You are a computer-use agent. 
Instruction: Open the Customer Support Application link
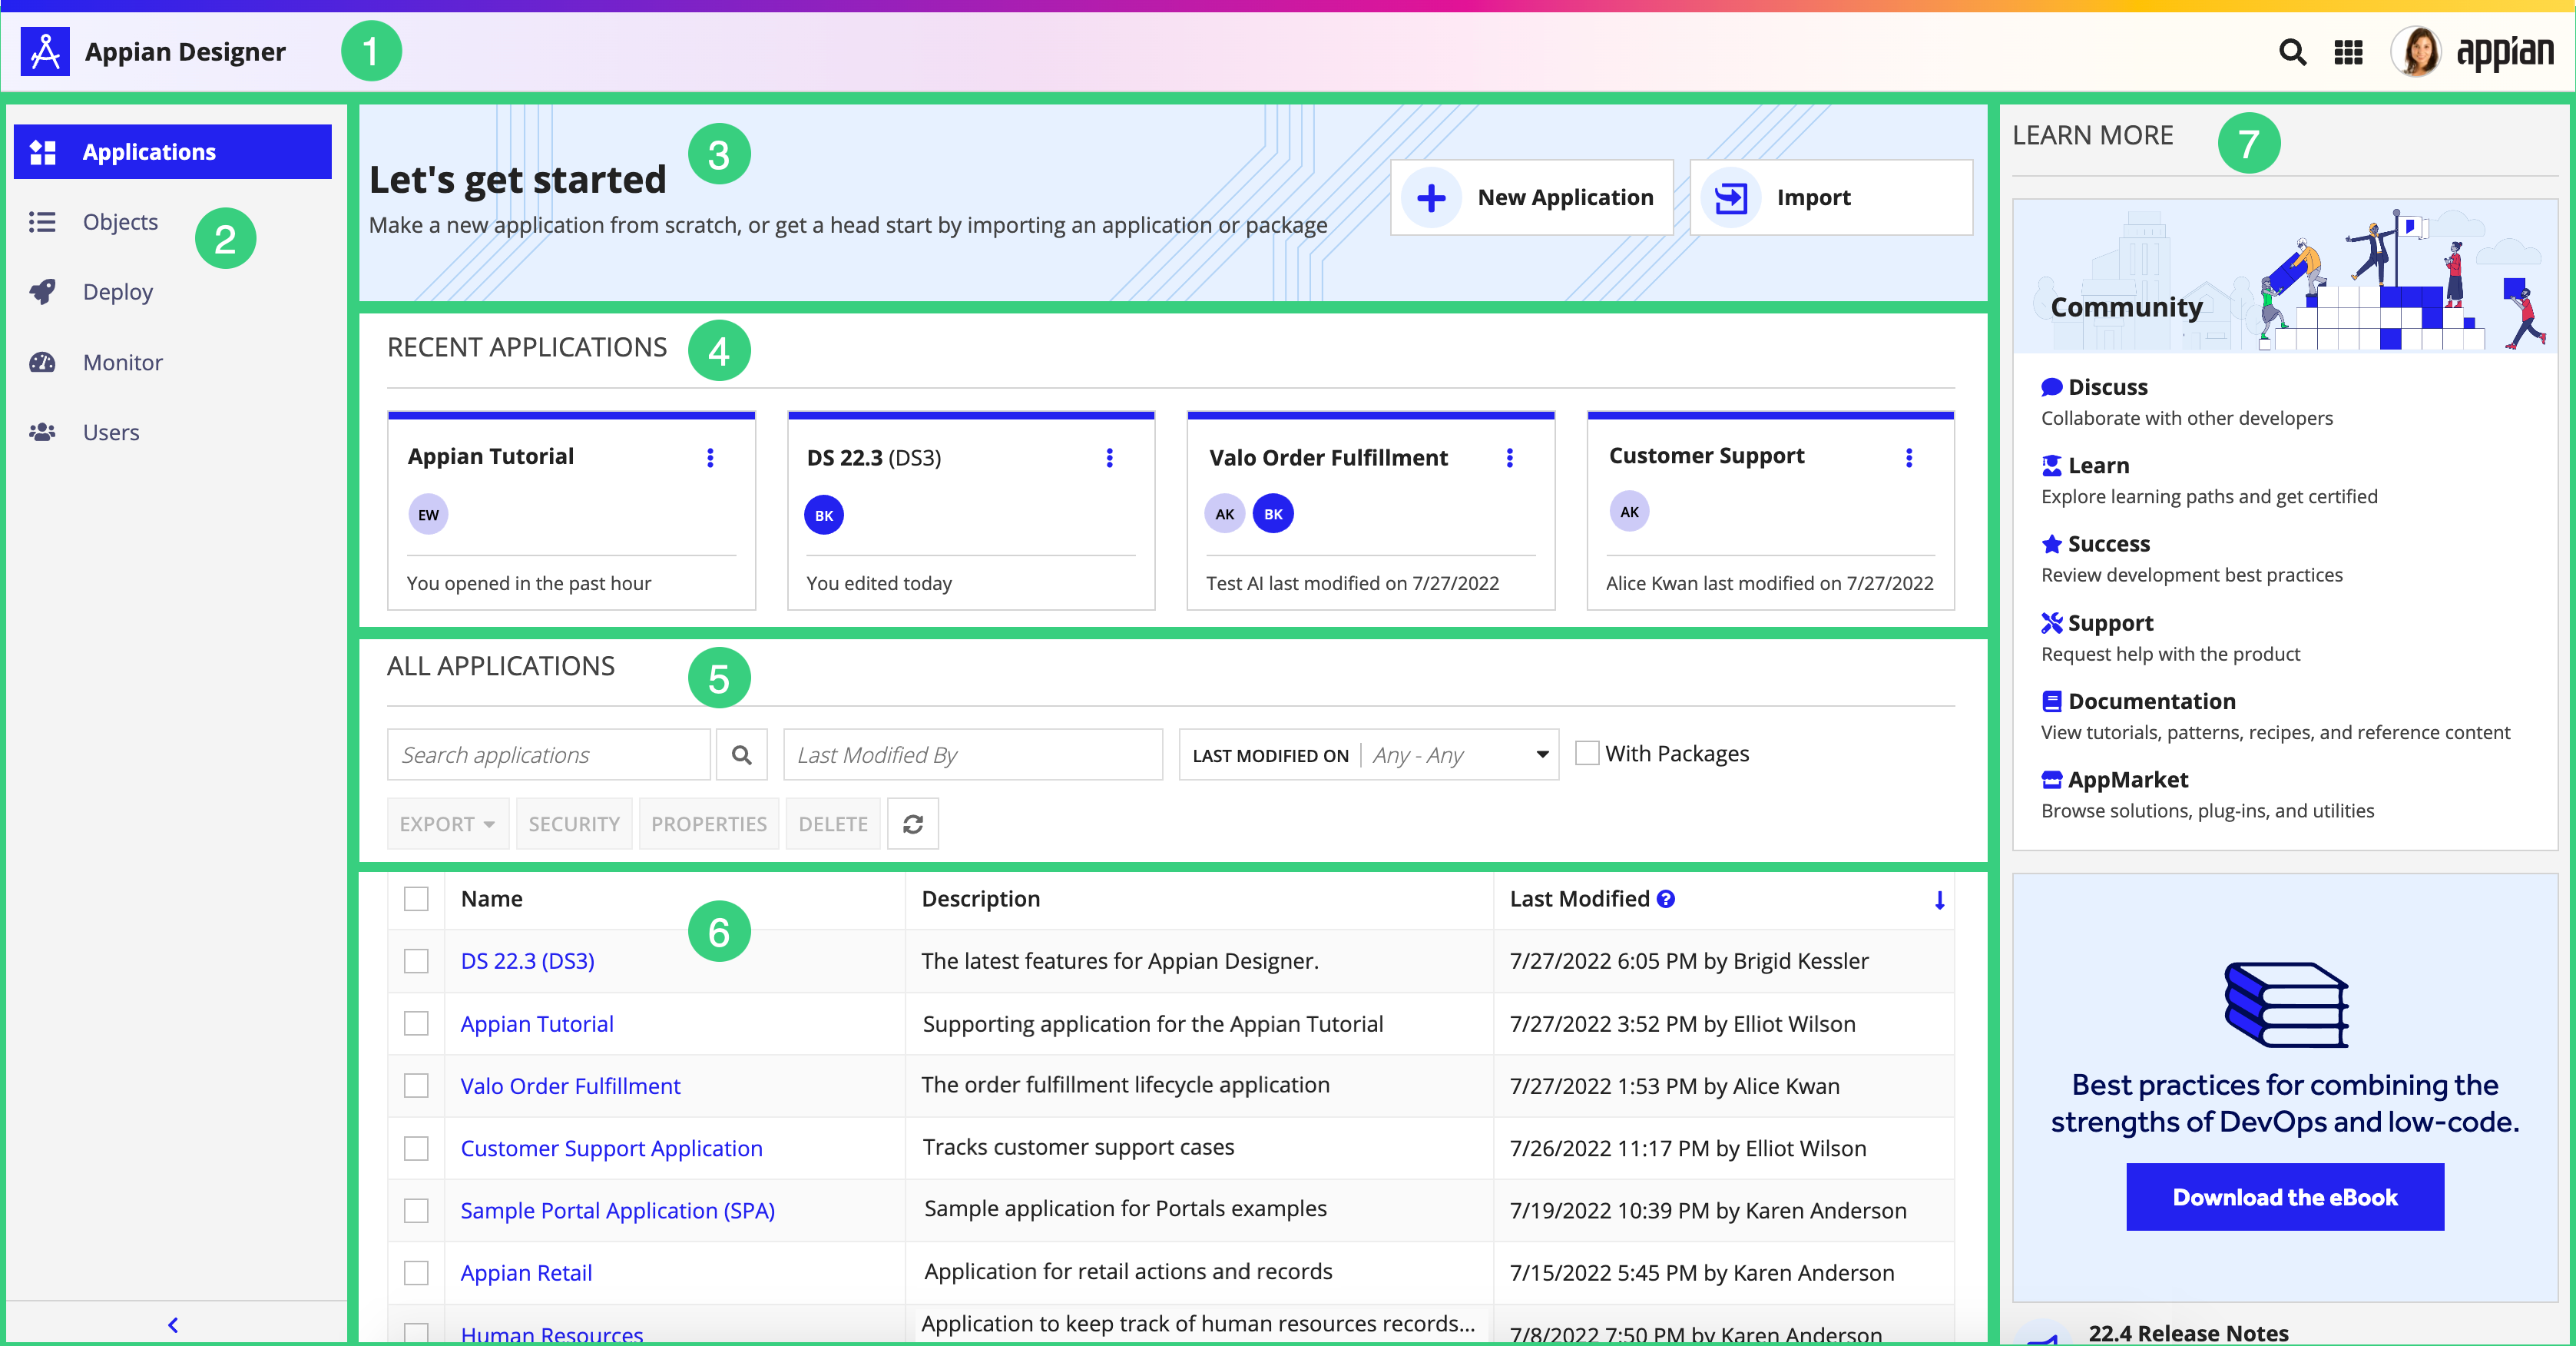point(611,1148)
